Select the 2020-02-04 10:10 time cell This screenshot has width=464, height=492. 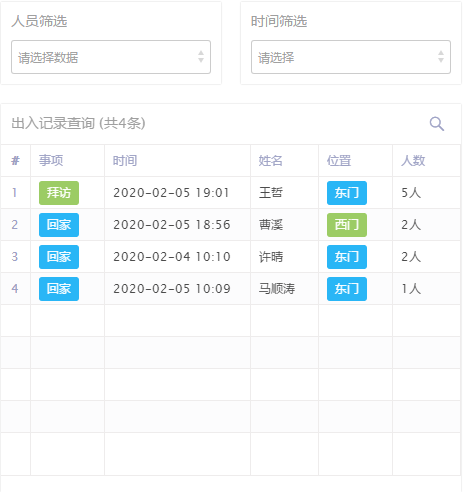click(172, 257)
